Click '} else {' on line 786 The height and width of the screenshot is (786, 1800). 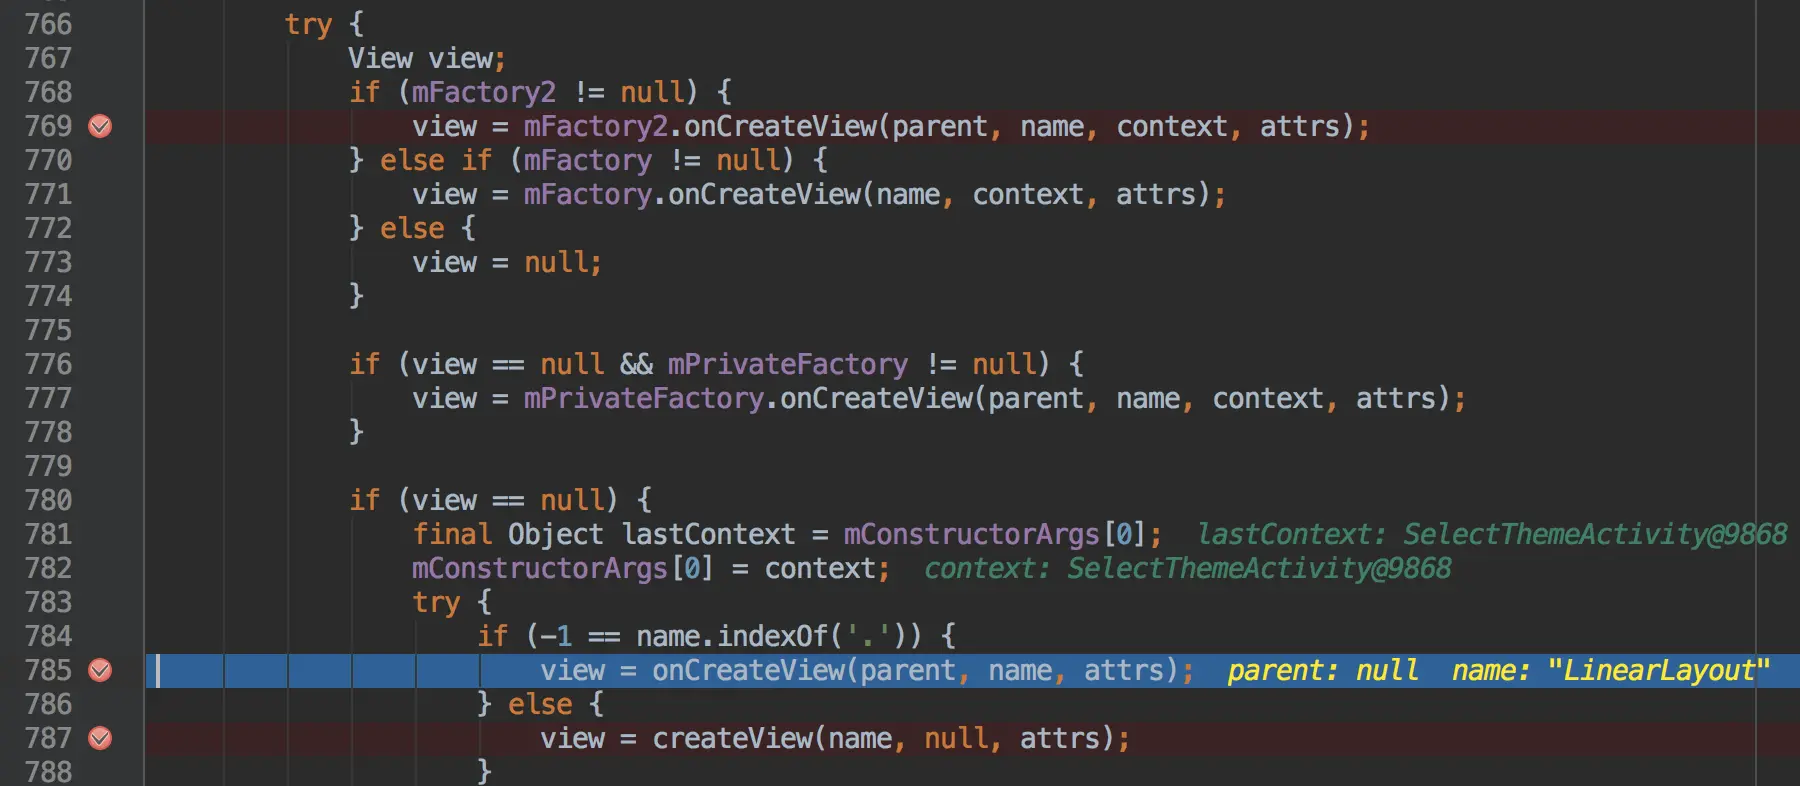click(x=540, y=704)
